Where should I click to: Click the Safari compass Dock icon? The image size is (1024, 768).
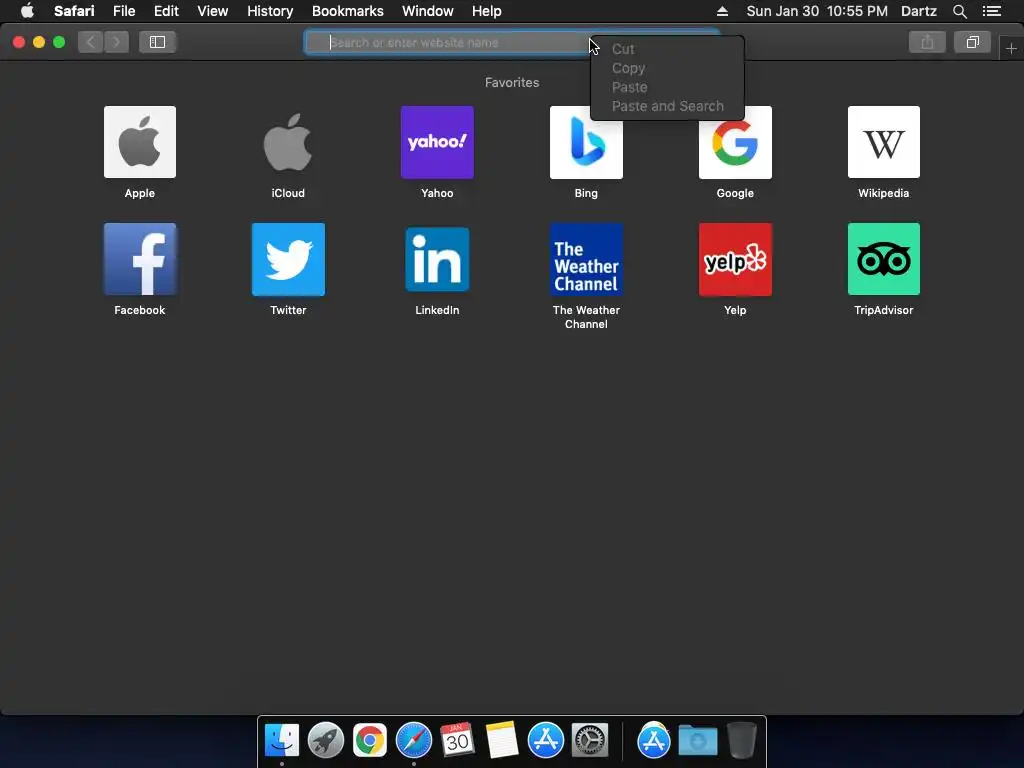pos(413,741)
